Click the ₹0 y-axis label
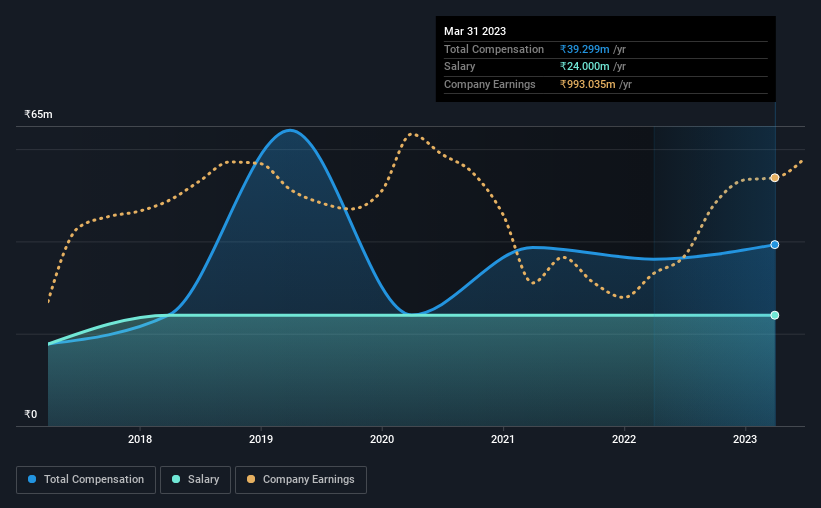The width and height of the screenshot is (821, 508). [31, 414]
